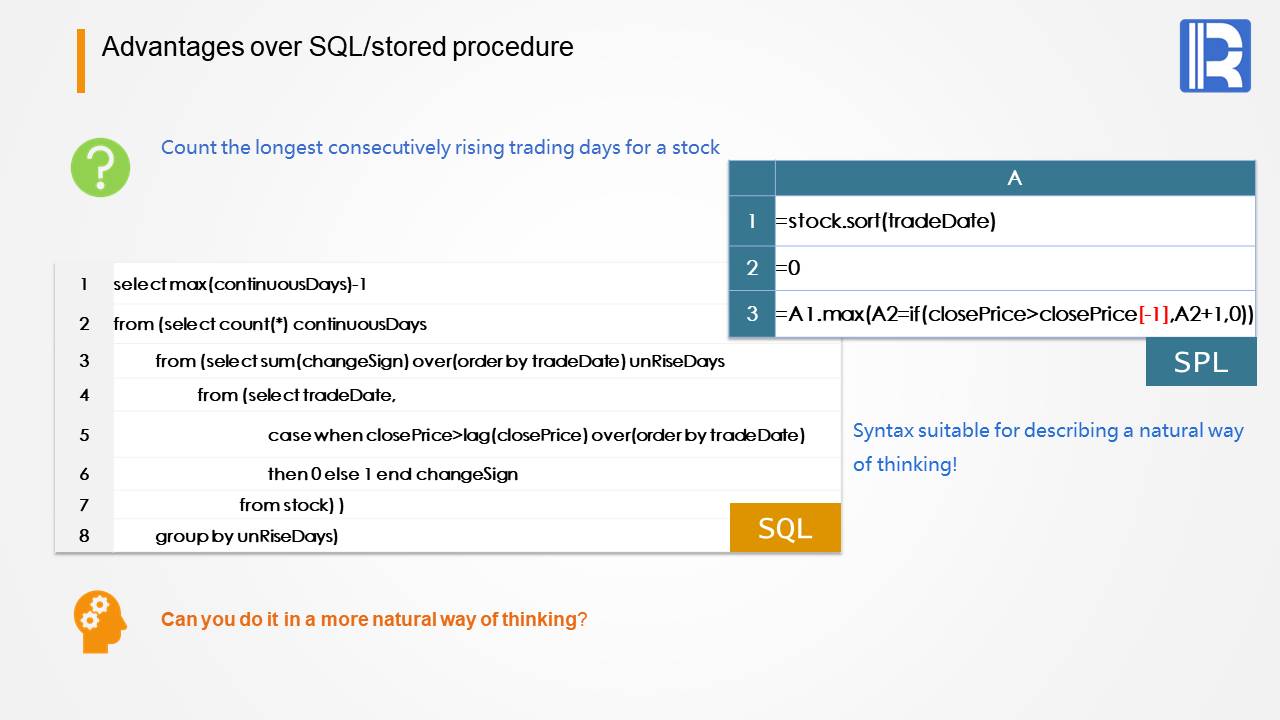Click the SPL cell containing =0
This screenshot has height=720, width=1280.
788,268
